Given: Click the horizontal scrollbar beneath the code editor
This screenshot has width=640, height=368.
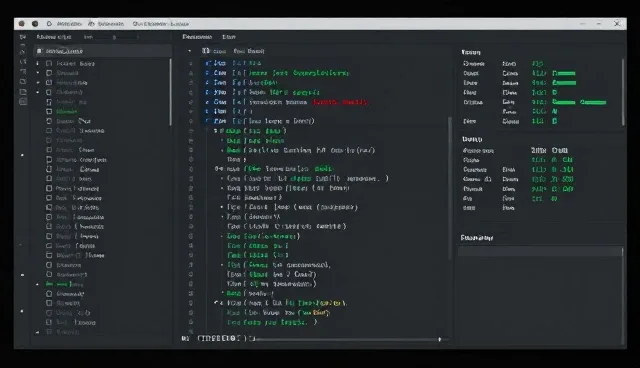Looking at the screenshot, I should 347,339.
